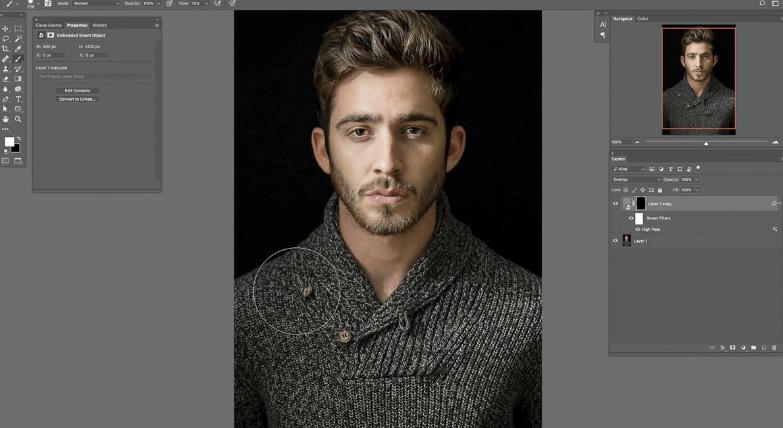This screenshot has height=428, width=783.
Task: Select the Move tool
Action: 5,29
